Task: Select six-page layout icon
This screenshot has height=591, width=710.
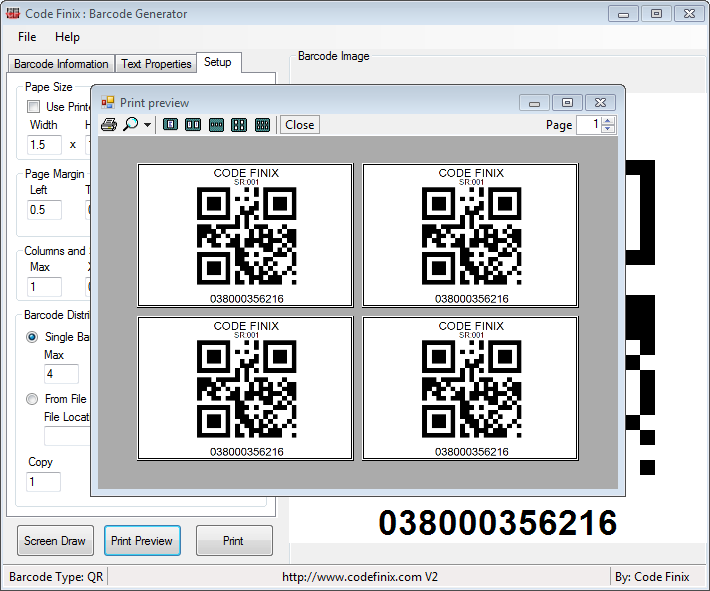Action: [x=262, y=125]
